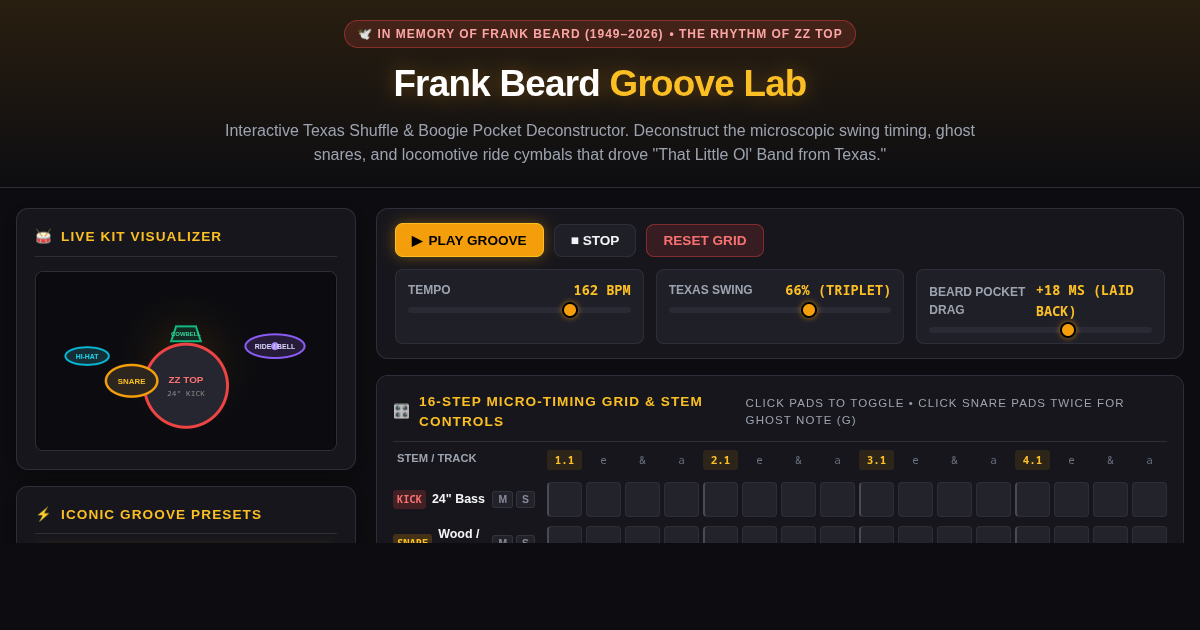This screenshot has width=1200, height=630.
Task: Click the In Memory of Frank Beard banner
Action: pos(600,34)
